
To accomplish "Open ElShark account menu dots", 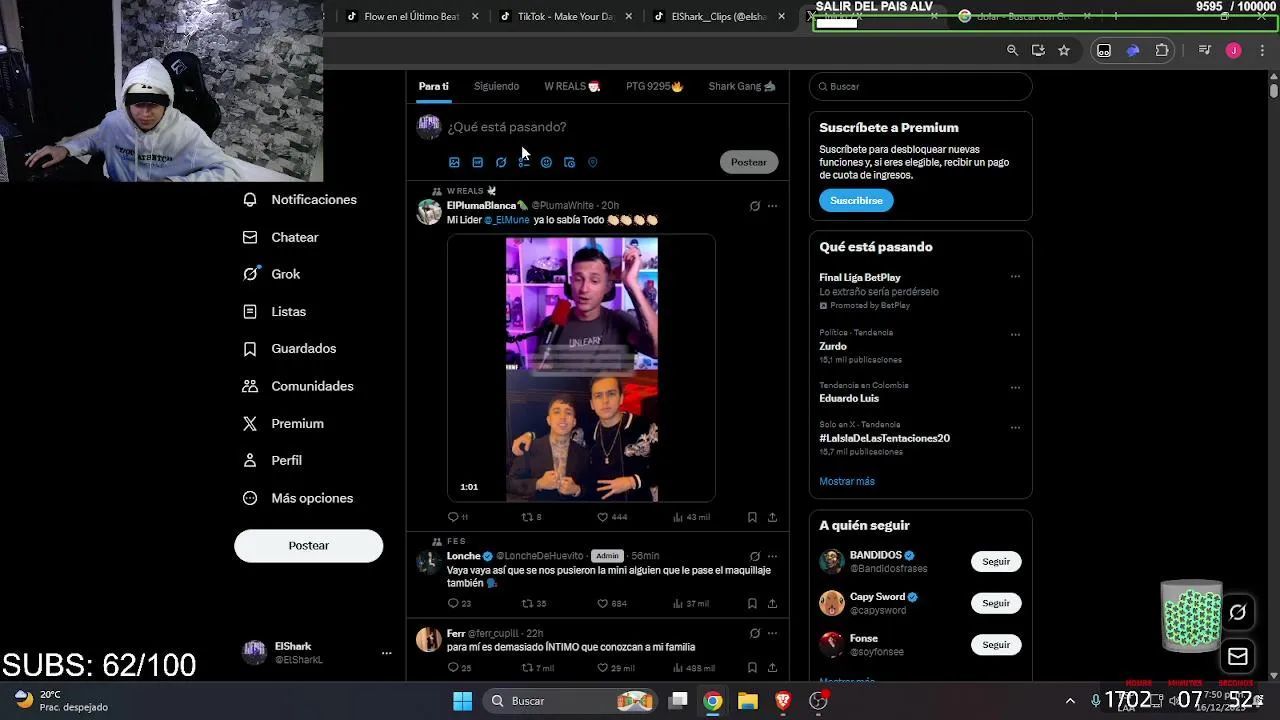I will click(386, 653).
